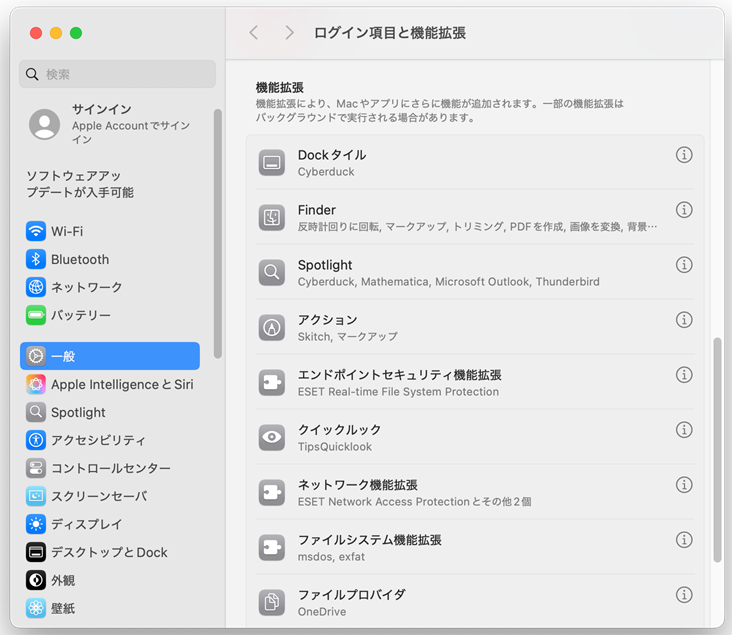The width and height of the screenshot is (732, 635).
Task: Open Apple Intelligence と Siri settings
Action: point(122,384)
